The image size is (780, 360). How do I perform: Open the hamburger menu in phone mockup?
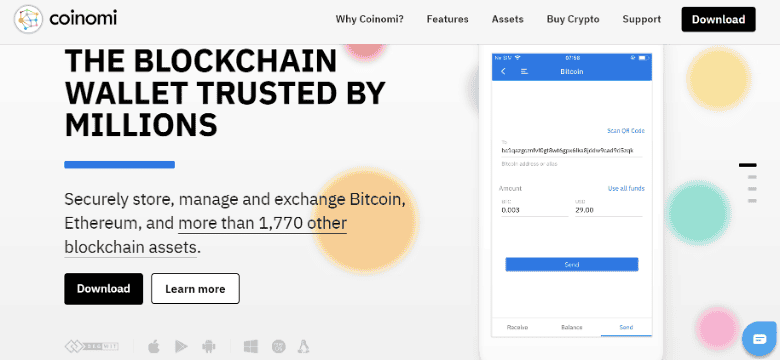click(524, 71)
